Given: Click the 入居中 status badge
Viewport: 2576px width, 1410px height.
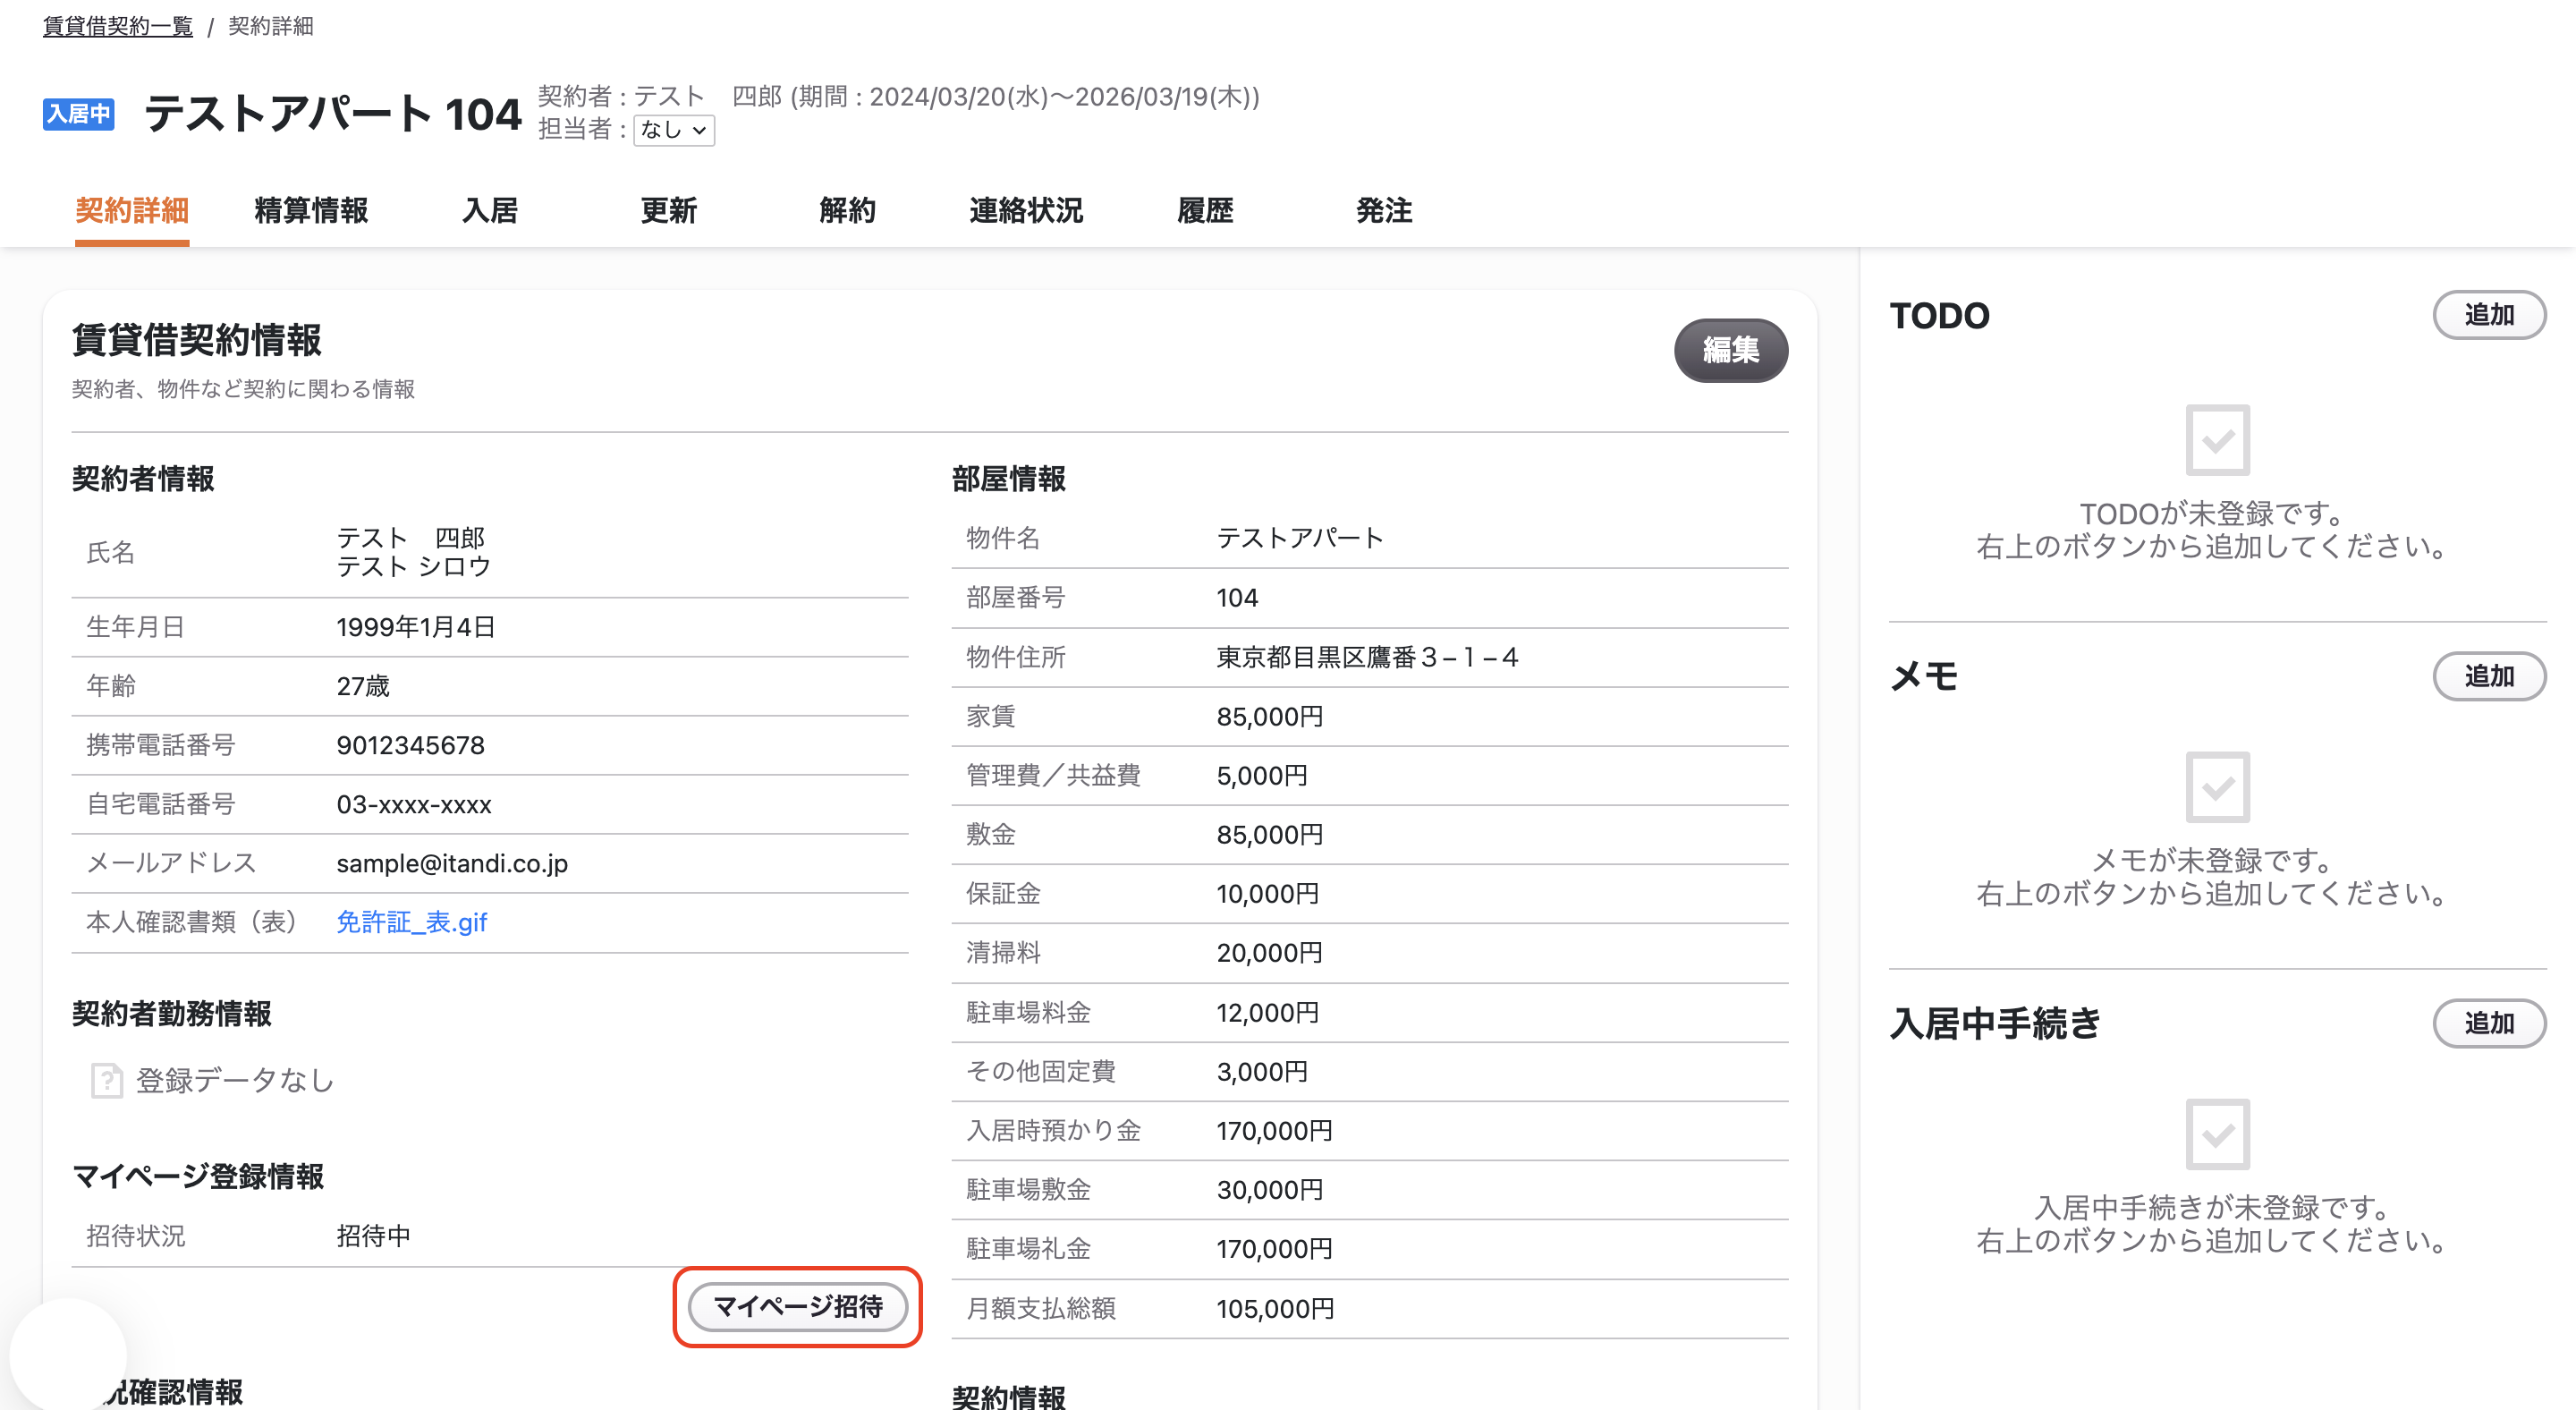Looking at the screenshot, I should pyautogui.click(x=78, y=114).
